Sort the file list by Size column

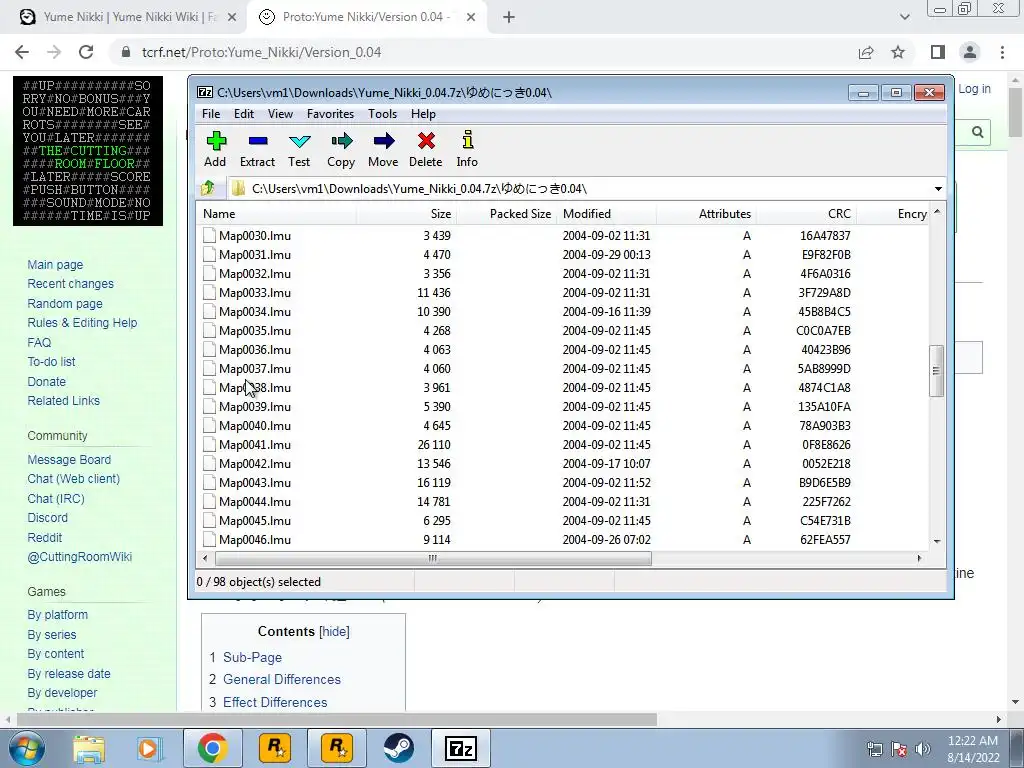pos(406,214)
